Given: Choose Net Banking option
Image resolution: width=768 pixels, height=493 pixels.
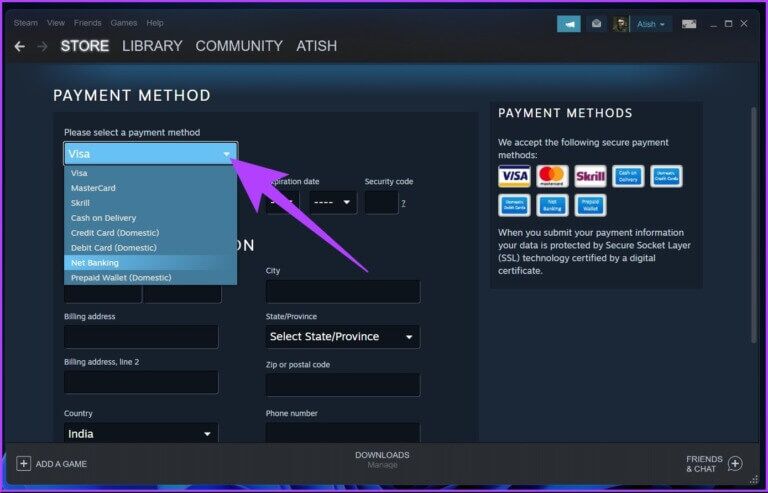Looking at the screenshot, I should [151, 262].
